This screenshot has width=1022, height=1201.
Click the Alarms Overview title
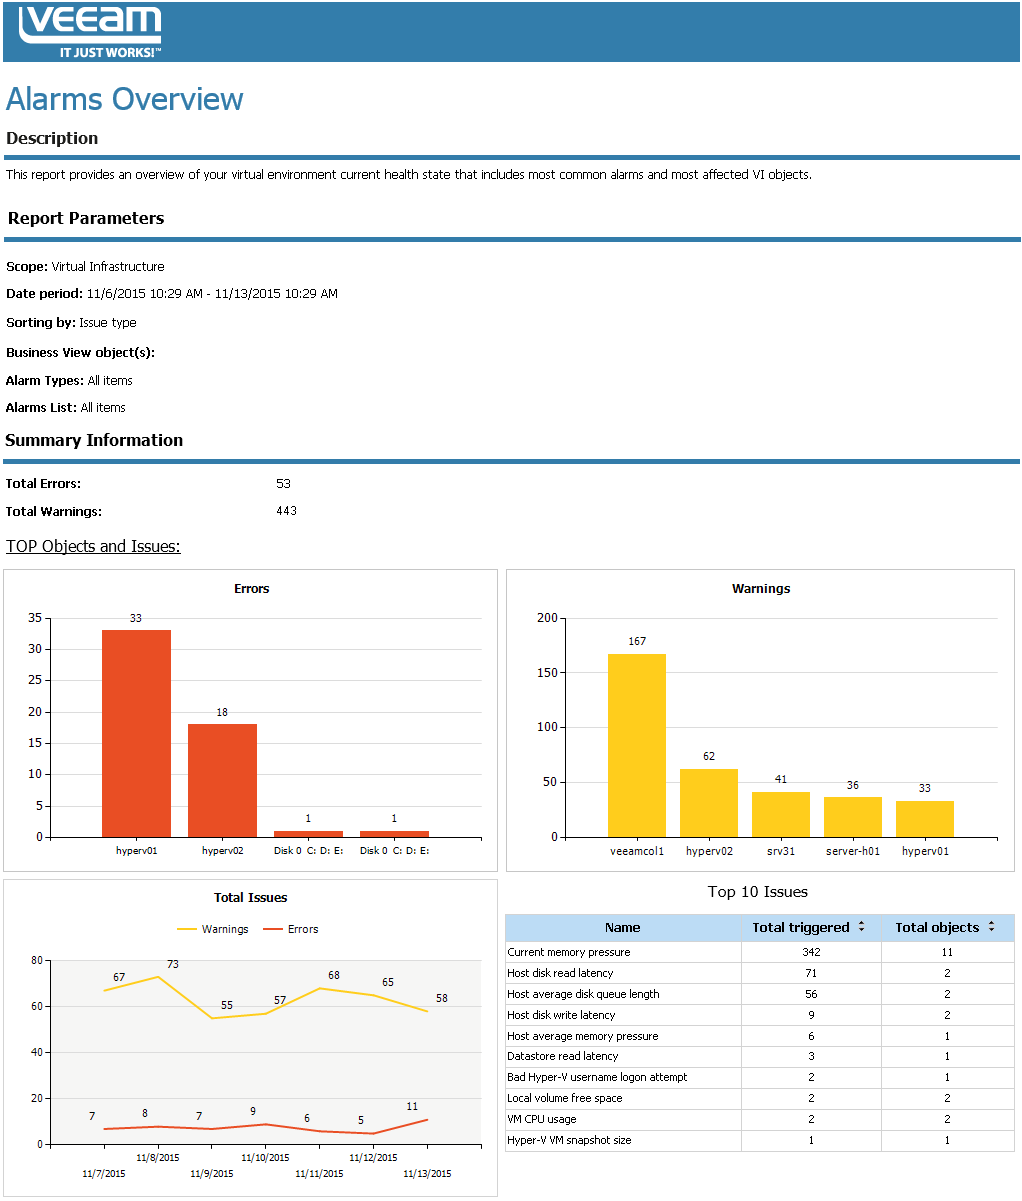click(x=125, y=99)
